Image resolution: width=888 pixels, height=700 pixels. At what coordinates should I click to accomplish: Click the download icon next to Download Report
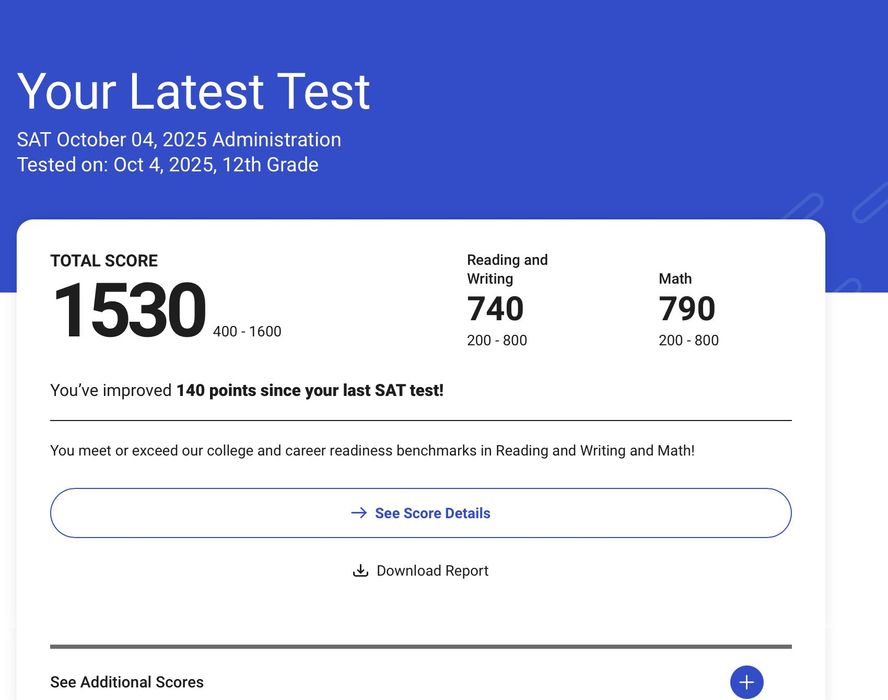coord(361,571)
